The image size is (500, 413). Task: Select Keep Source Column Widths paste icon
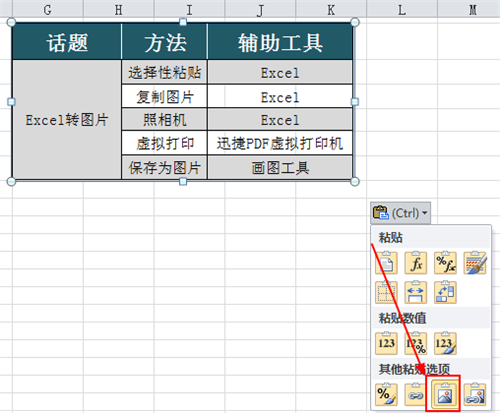click(x=416, y=292)
